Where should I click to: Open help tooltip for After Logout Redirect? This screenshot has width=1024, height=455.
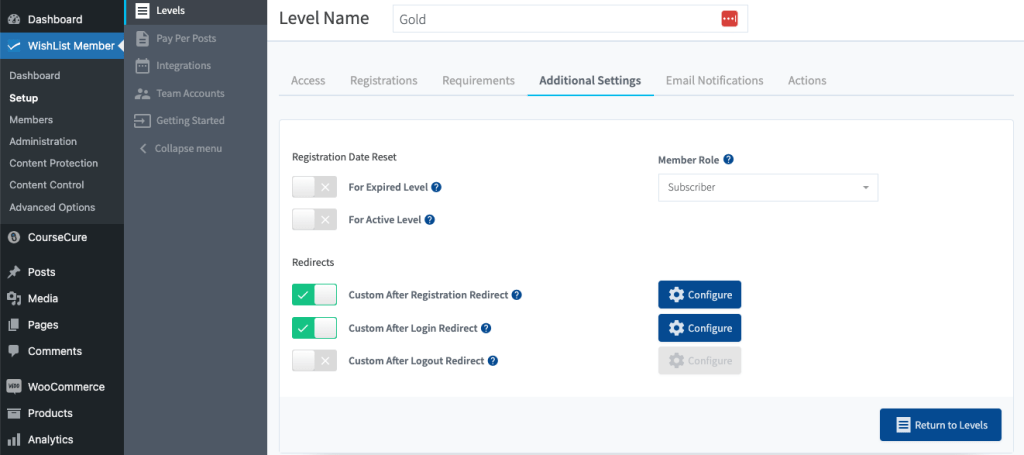click(x=493, y=361)
